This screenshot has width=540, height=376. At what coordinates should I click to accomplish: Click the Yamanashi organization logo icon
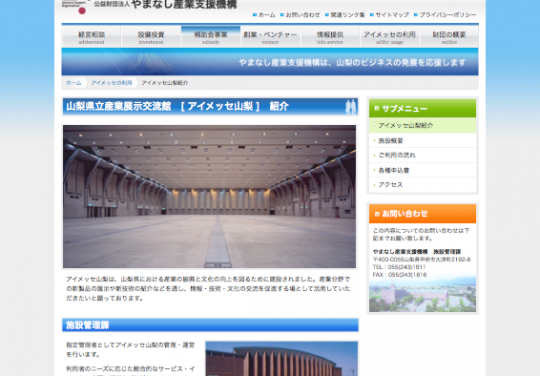pos(76,7)
